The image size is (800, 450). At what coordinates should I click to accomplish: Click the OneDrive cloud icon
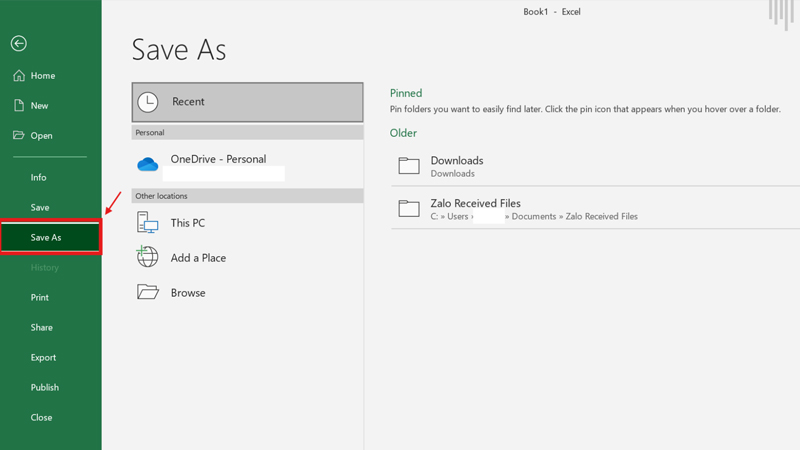click(148, 164)
